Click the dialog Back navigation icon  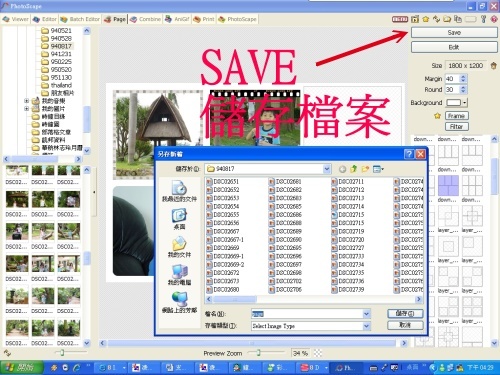[x=342, y=169]
